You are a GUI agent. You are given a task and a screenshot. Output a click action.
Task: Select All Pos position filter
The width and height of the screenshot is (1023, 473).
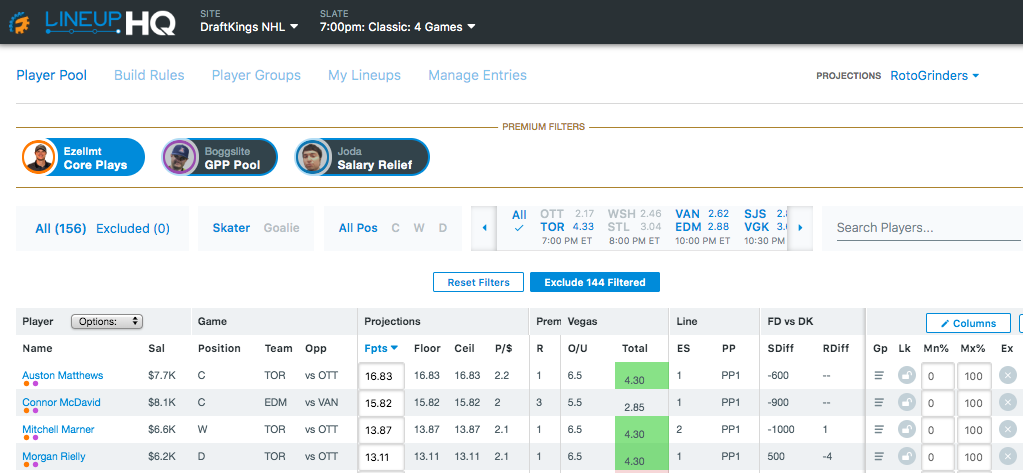(x=358, y=228)
